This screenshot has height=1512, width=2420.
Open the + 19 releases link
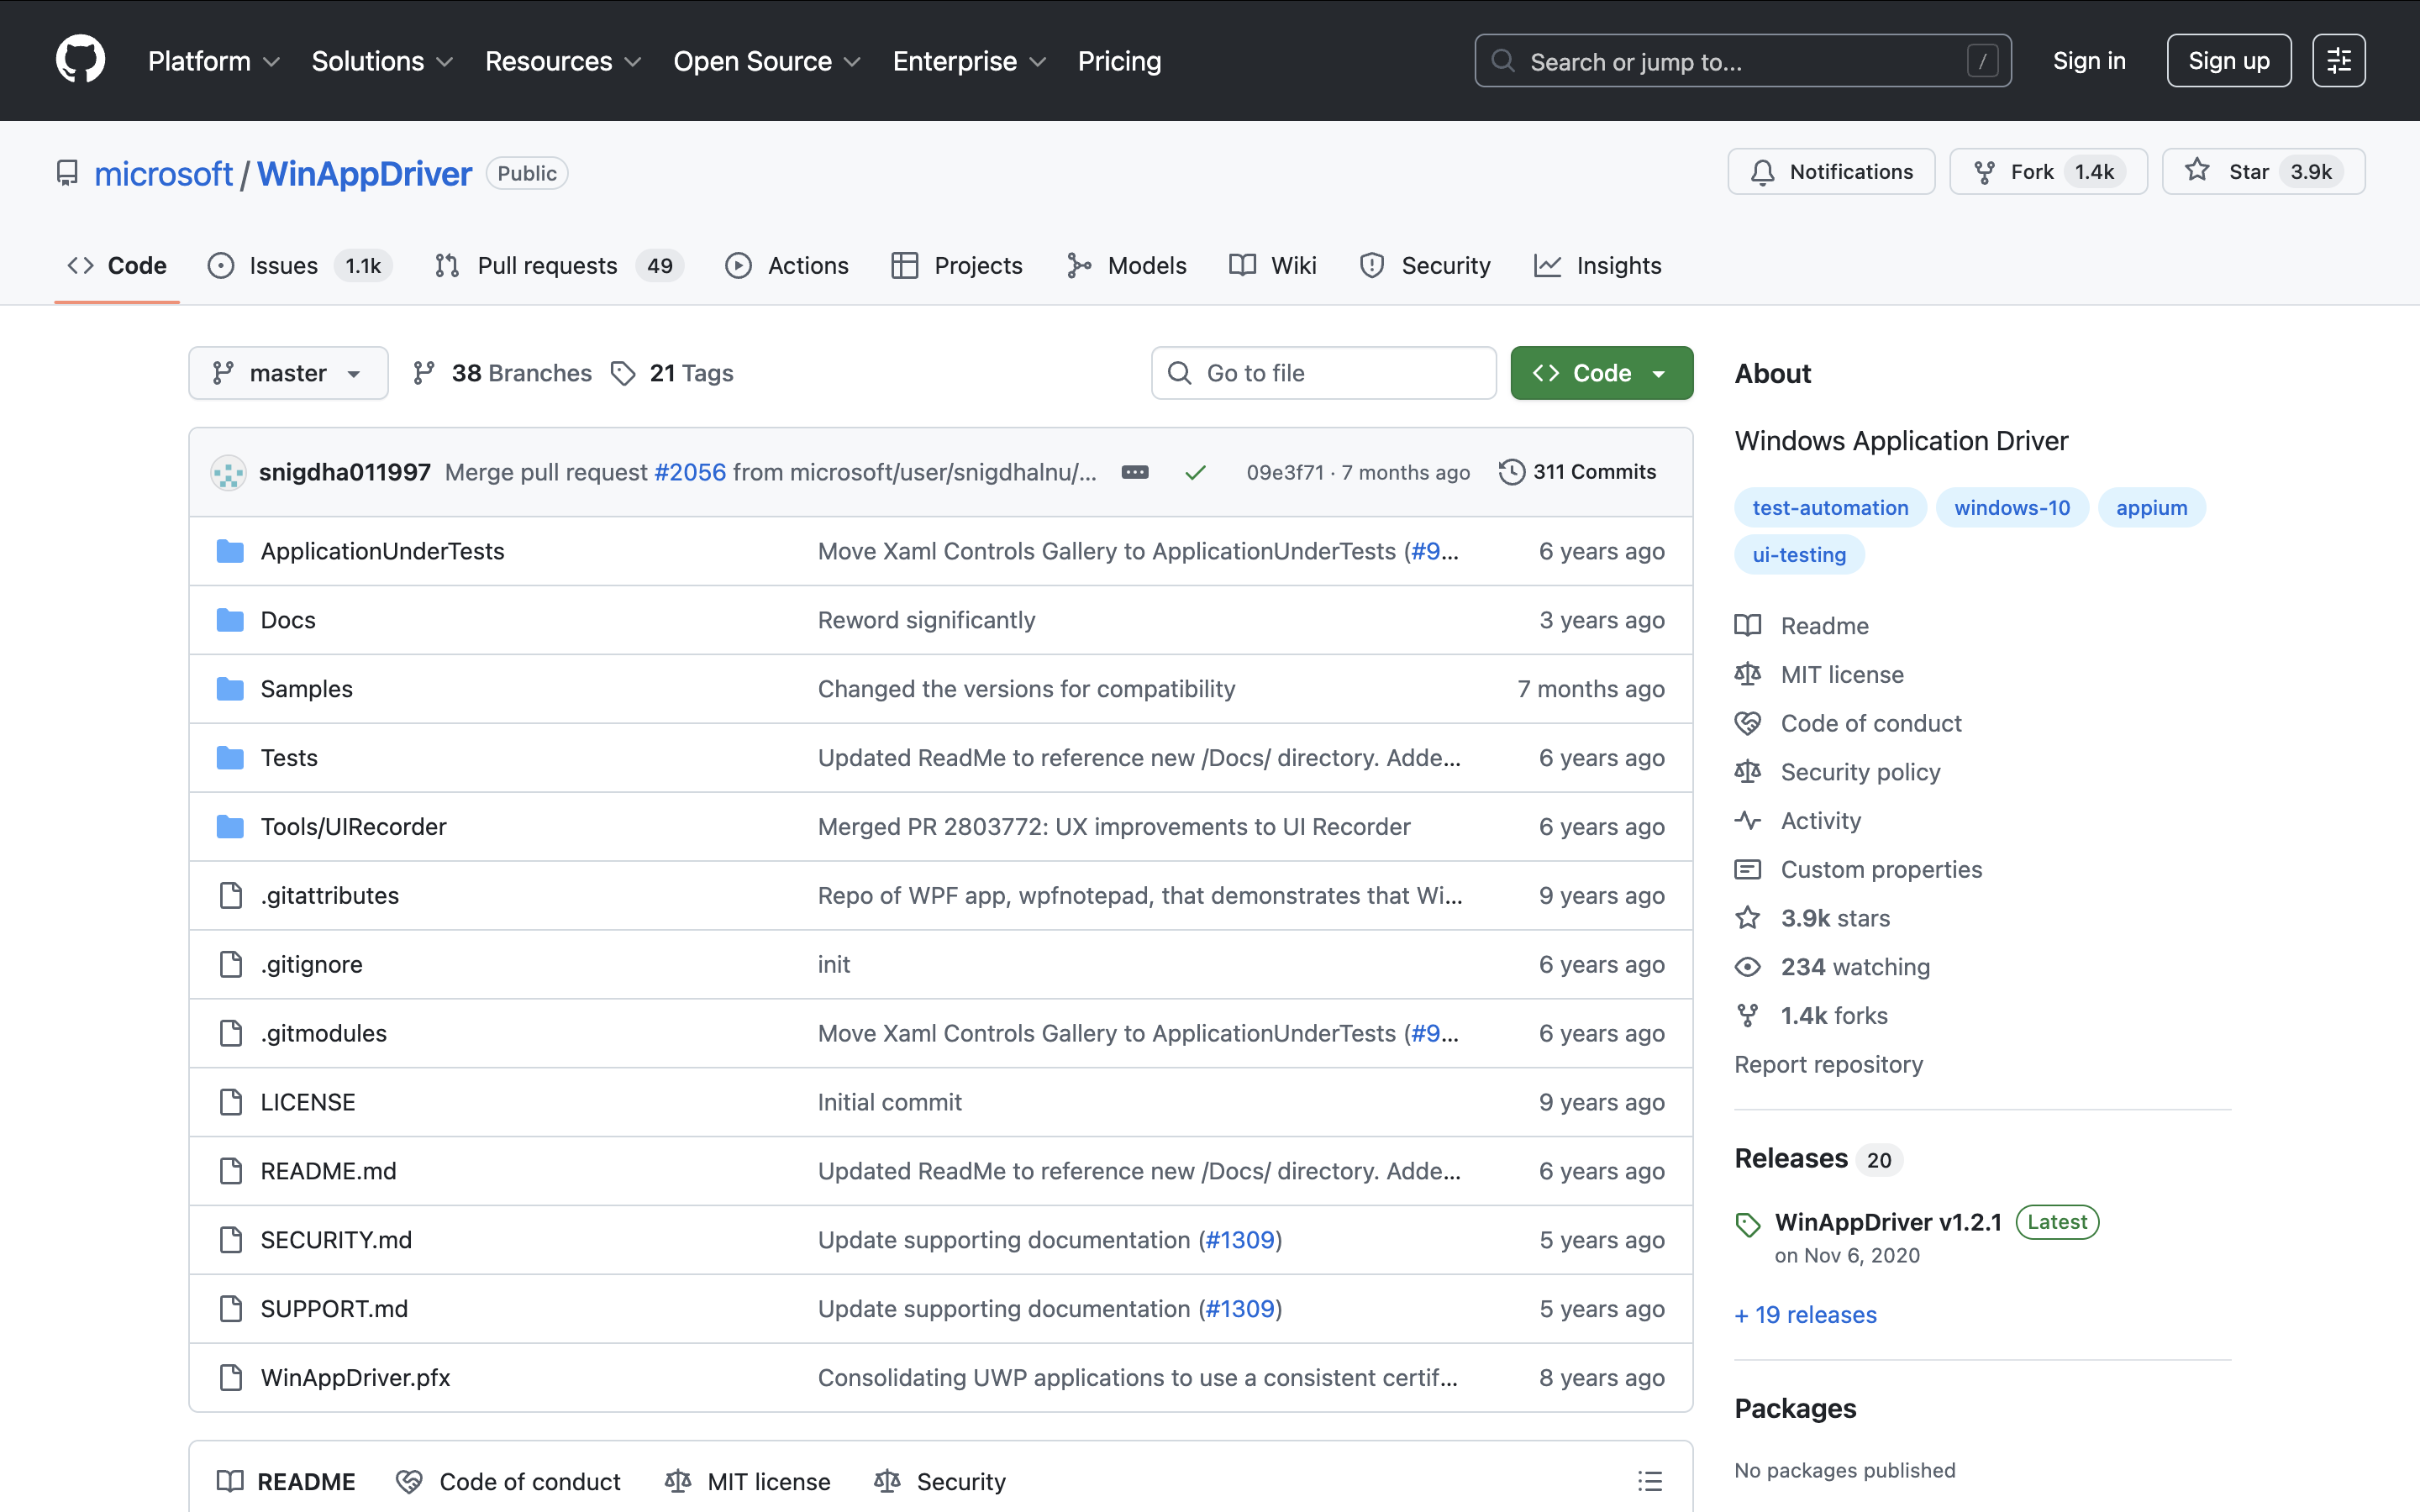click(x=1805, y=1314)
